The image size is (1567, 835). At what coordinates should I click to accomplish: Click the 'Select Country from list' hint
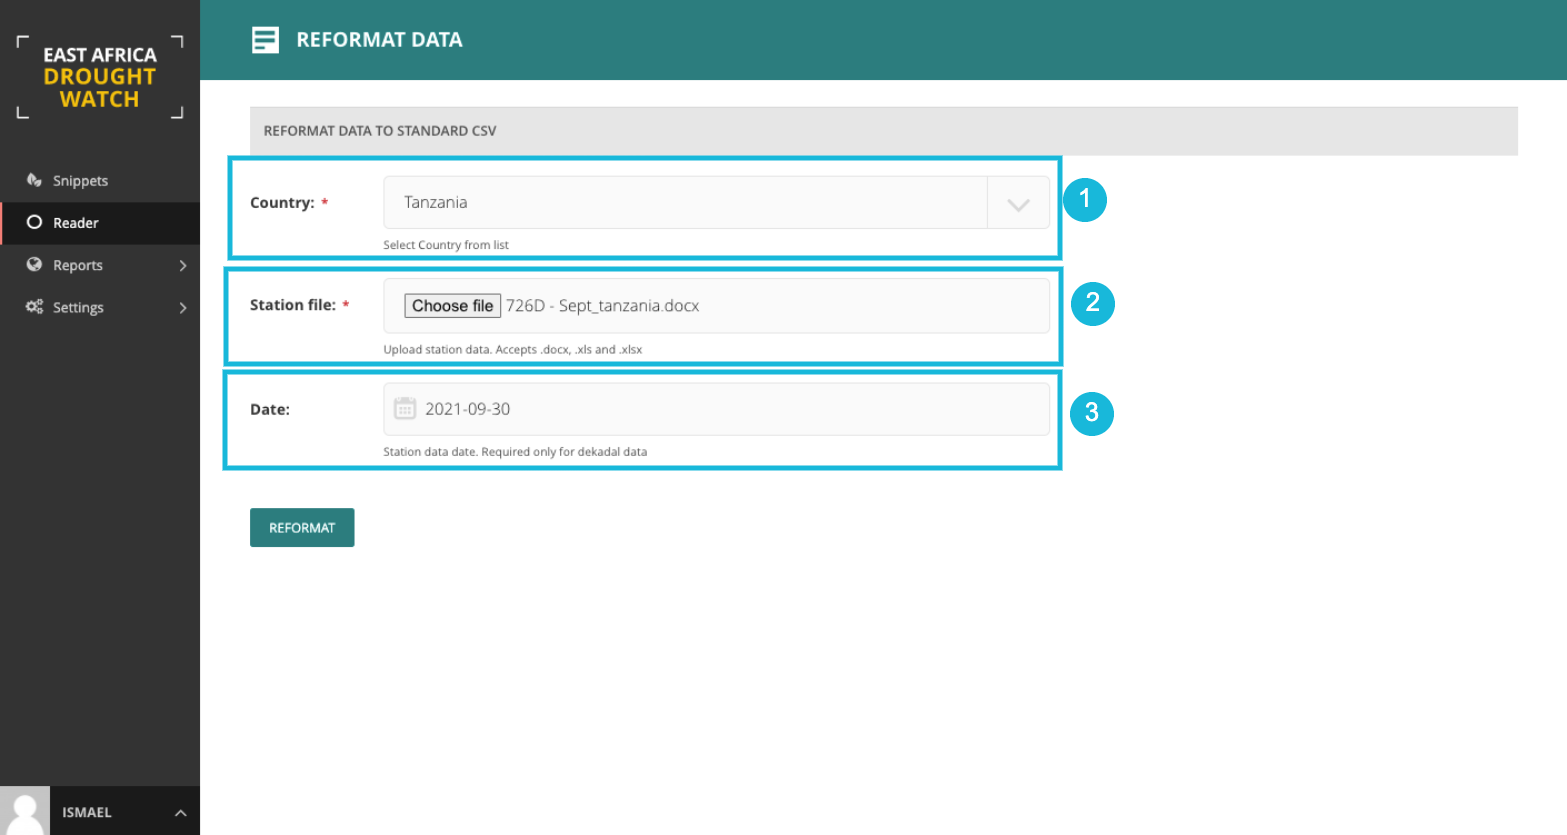click(x=446, y=245)
